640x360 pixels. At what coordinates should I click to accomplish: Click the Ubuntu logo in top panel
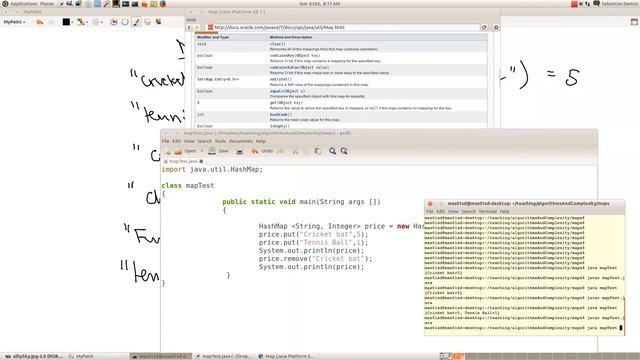pyautogui.click(x=5, y=4)
